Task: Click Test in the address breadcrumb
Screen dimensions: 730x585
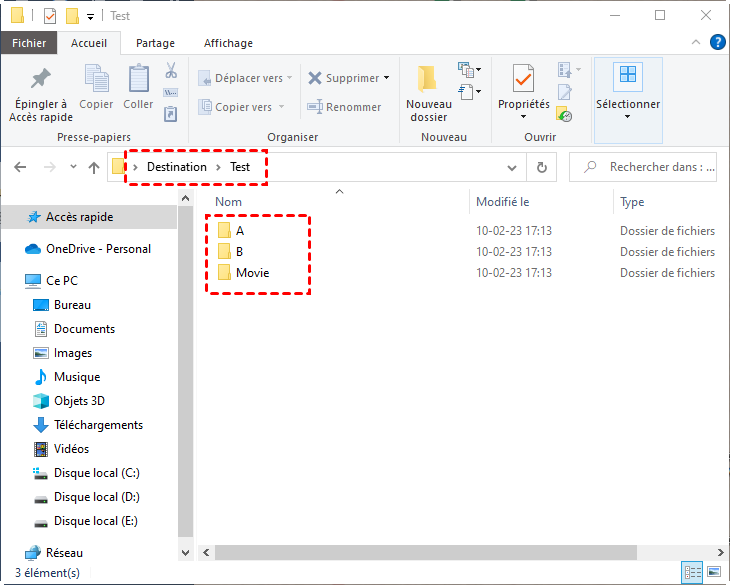Action: point(240,167)
